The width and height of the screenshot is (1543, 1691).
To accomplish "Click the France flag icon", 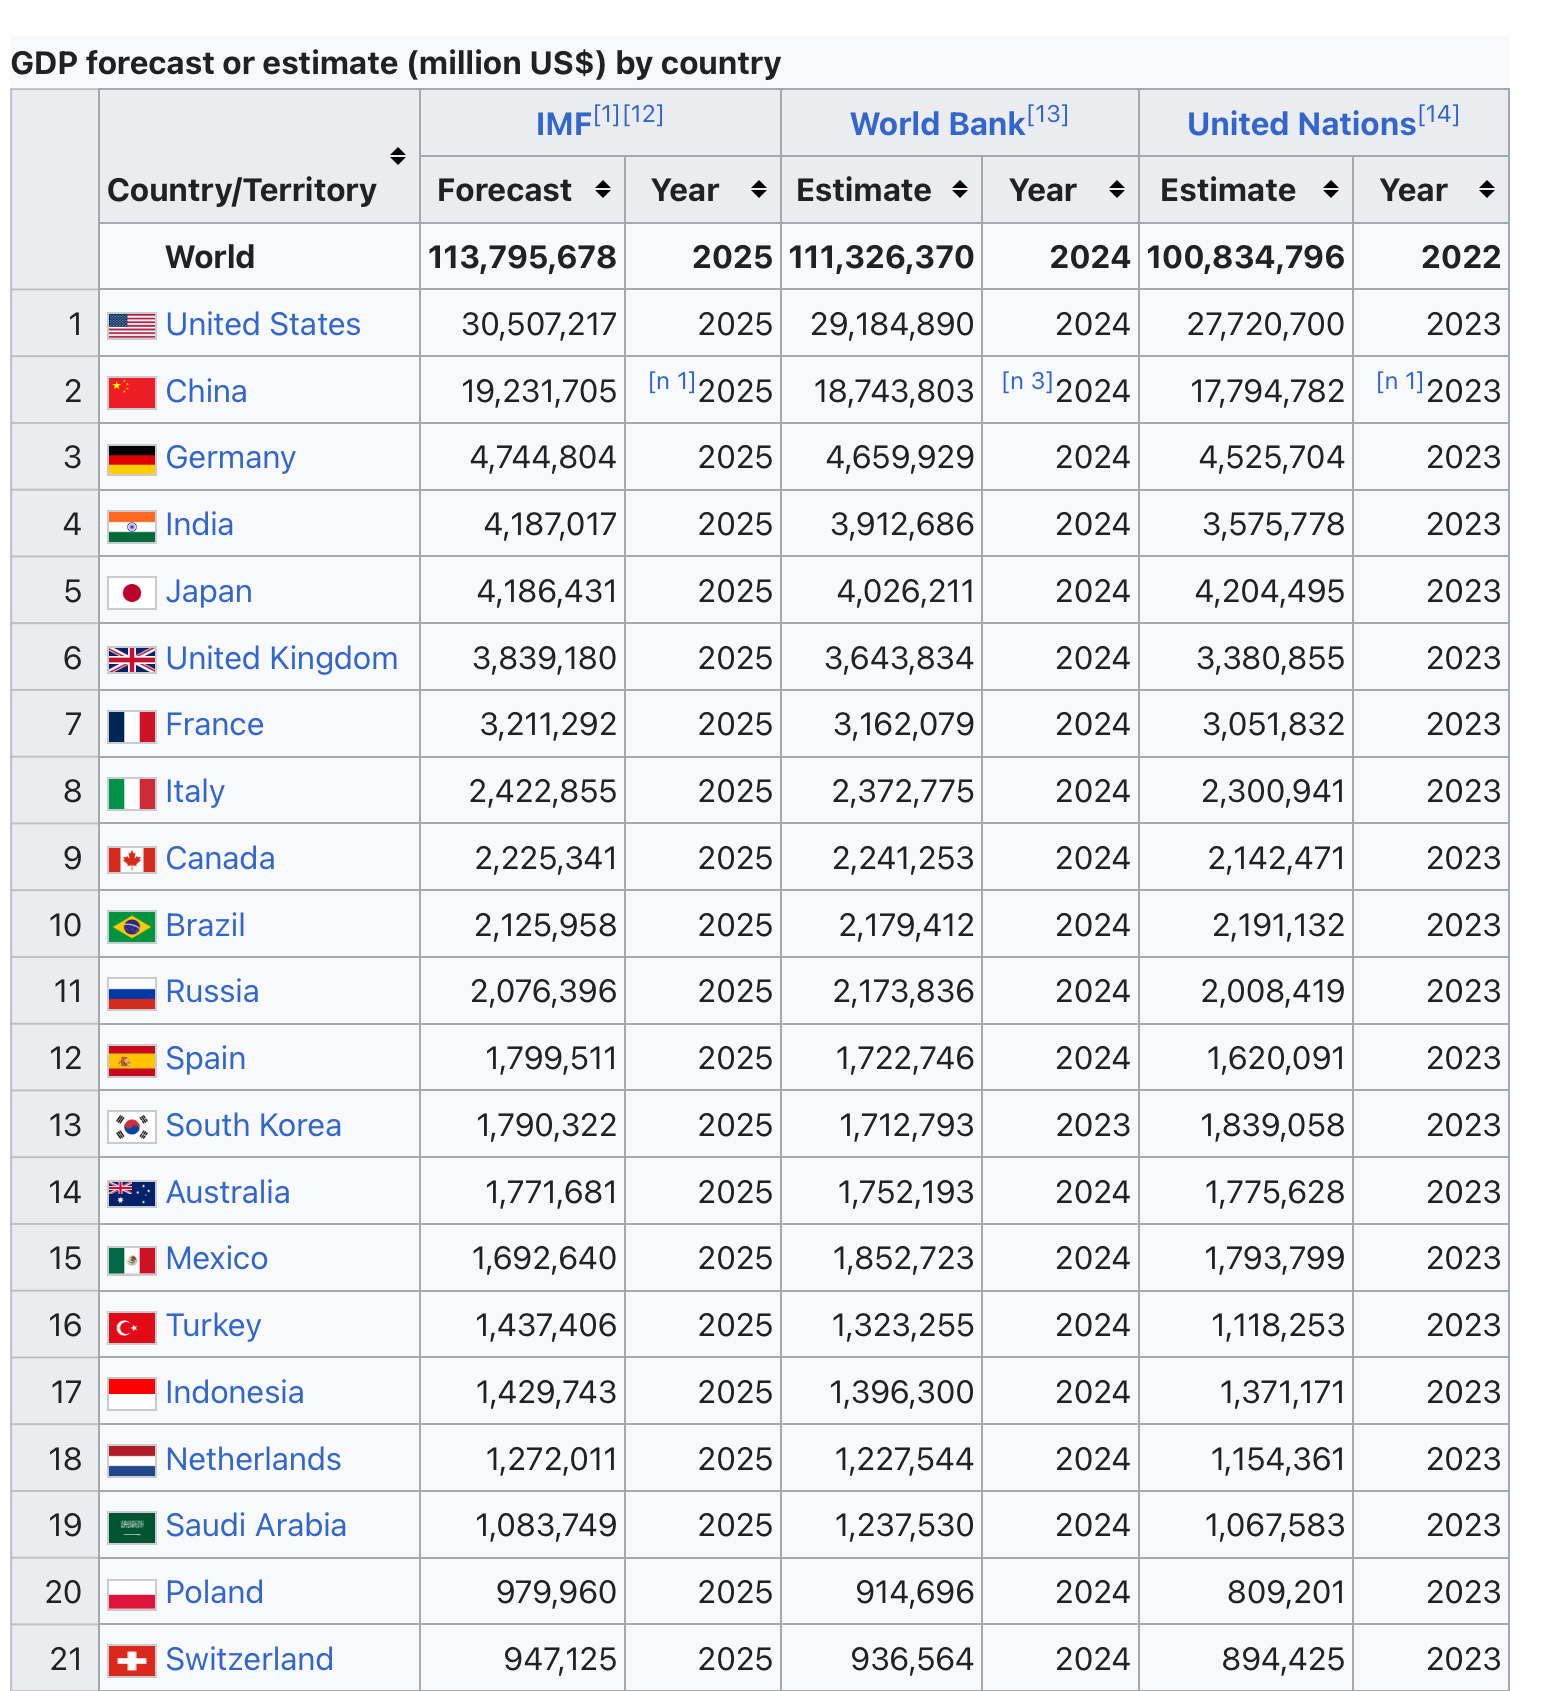I will click(x=132, y=726).
